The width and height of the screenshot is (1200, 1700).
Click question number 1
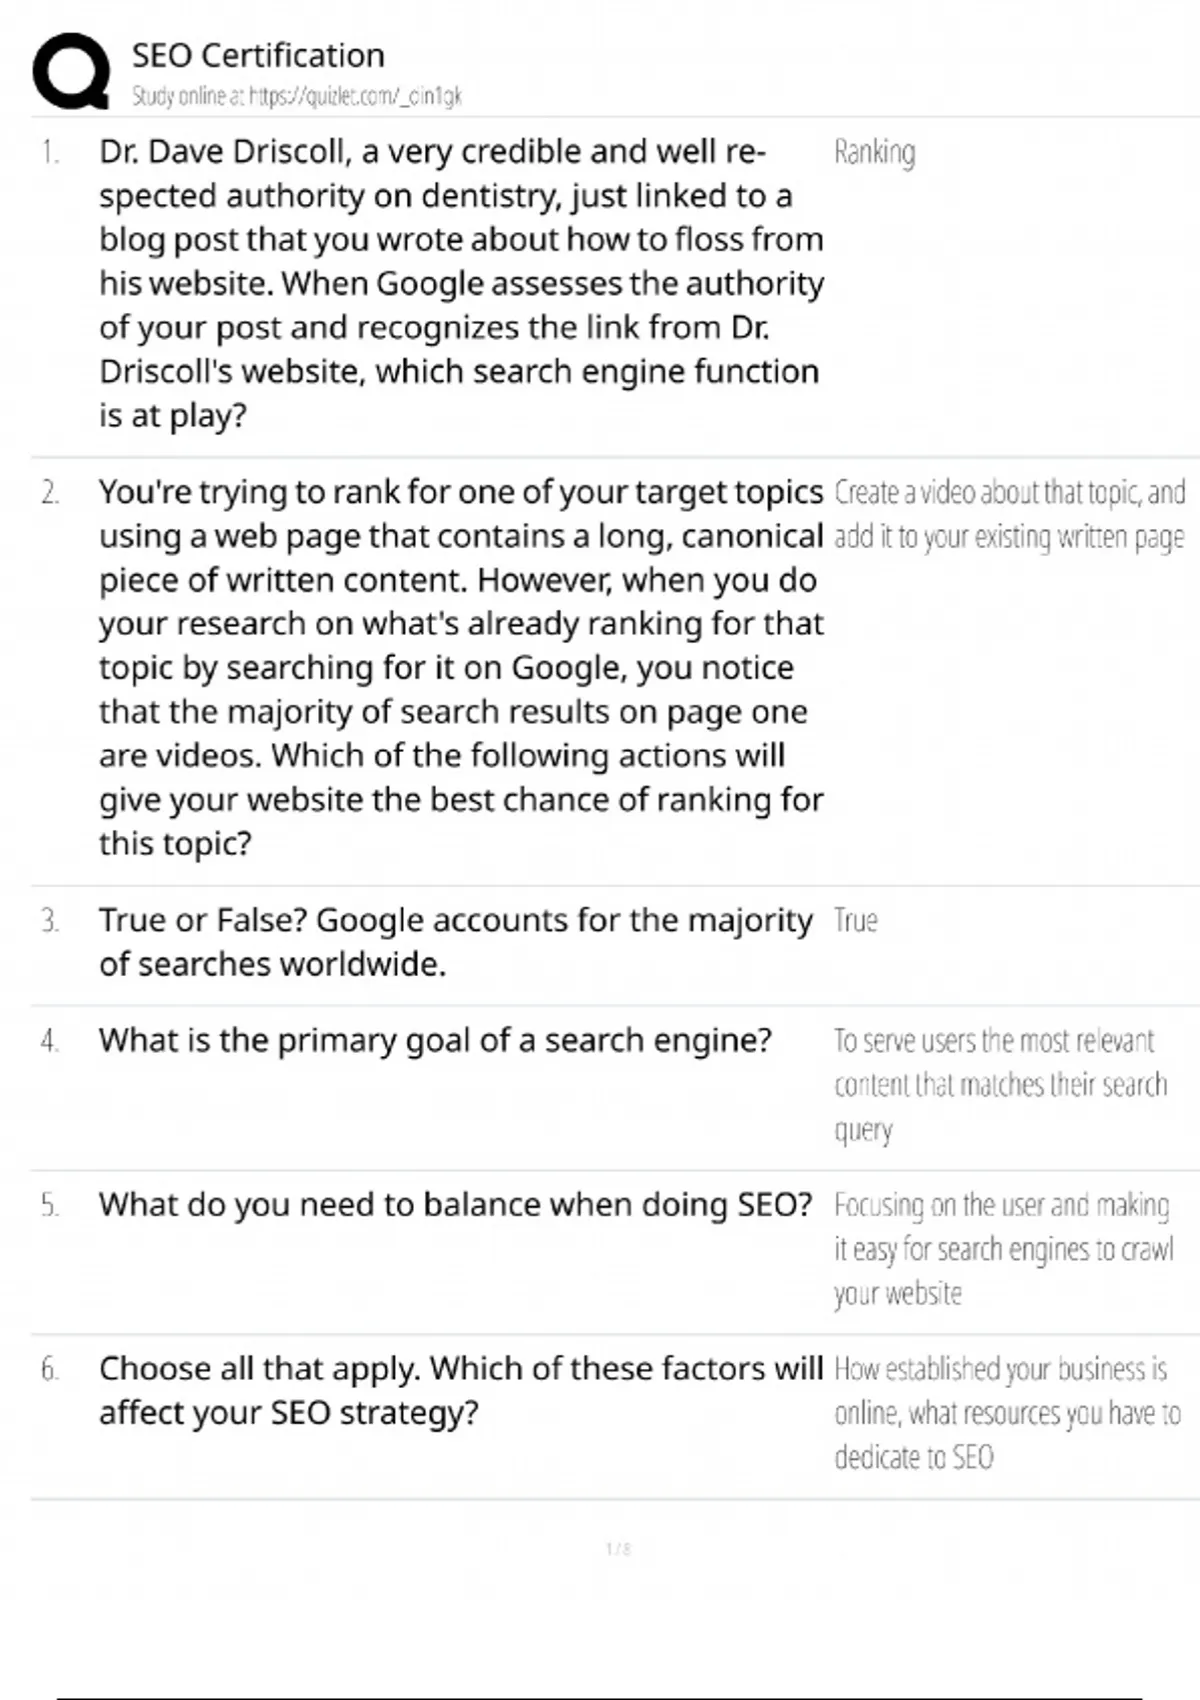point(50,153)
